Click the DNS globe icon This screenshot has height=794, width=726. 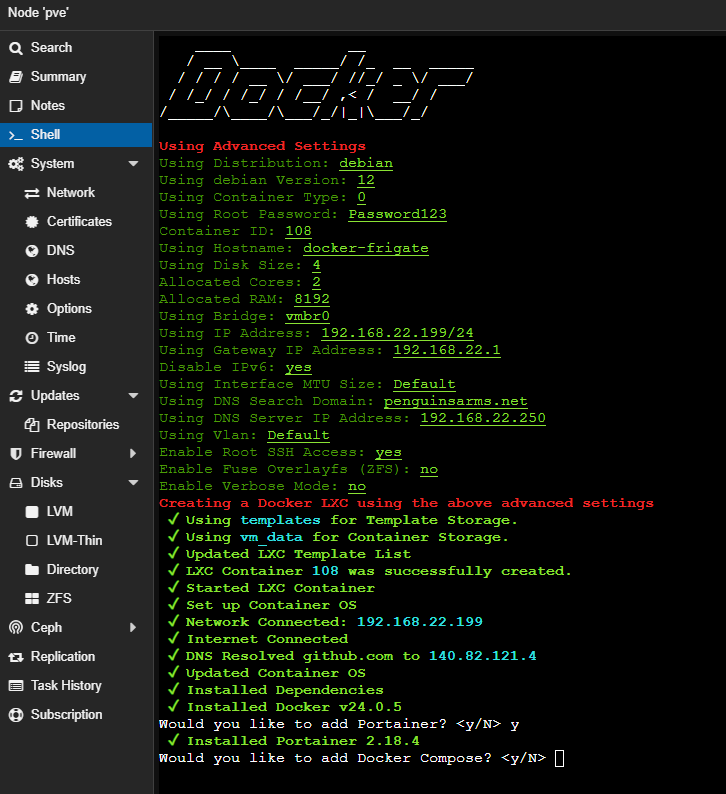click(x=32, y=251)
